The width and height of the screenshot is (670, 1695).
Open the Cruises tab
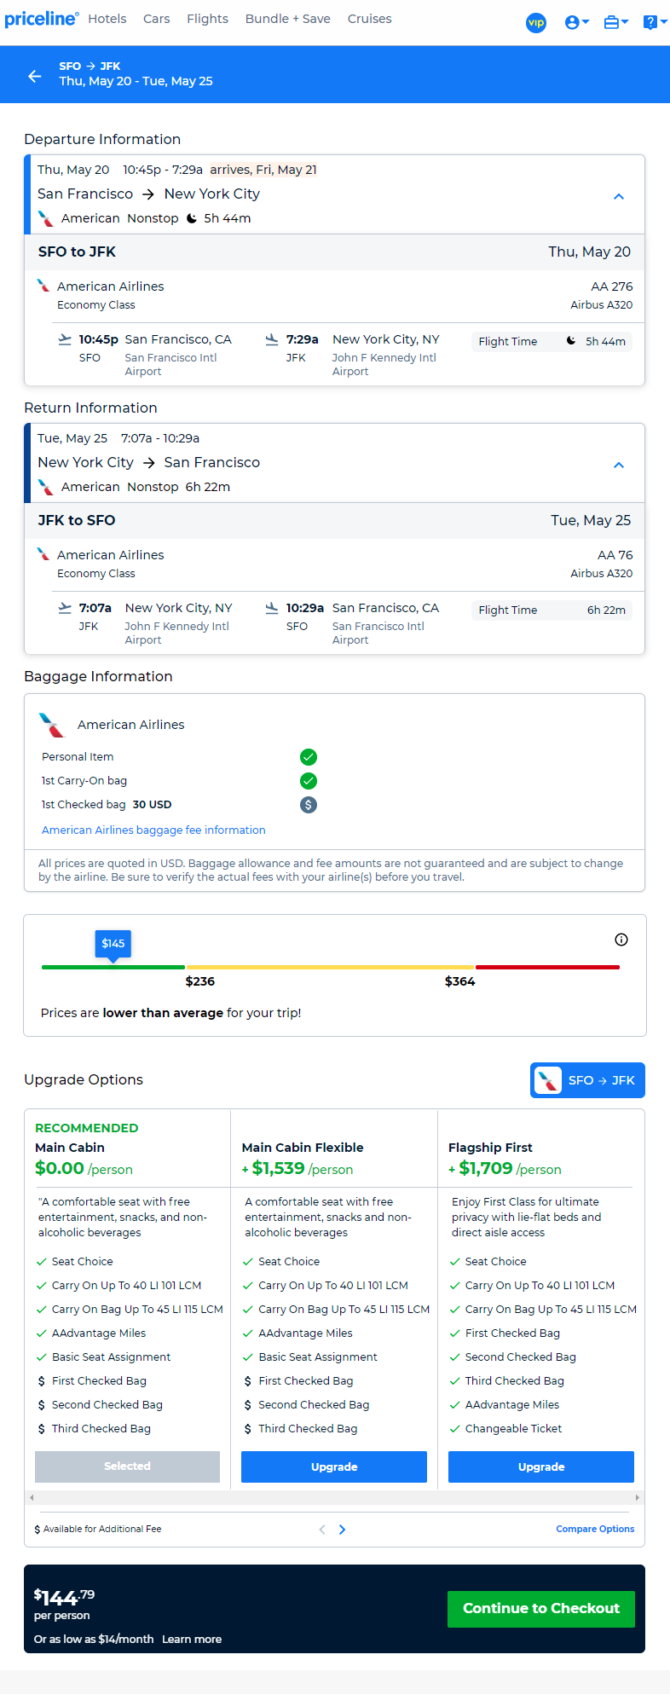click(369, 19)
